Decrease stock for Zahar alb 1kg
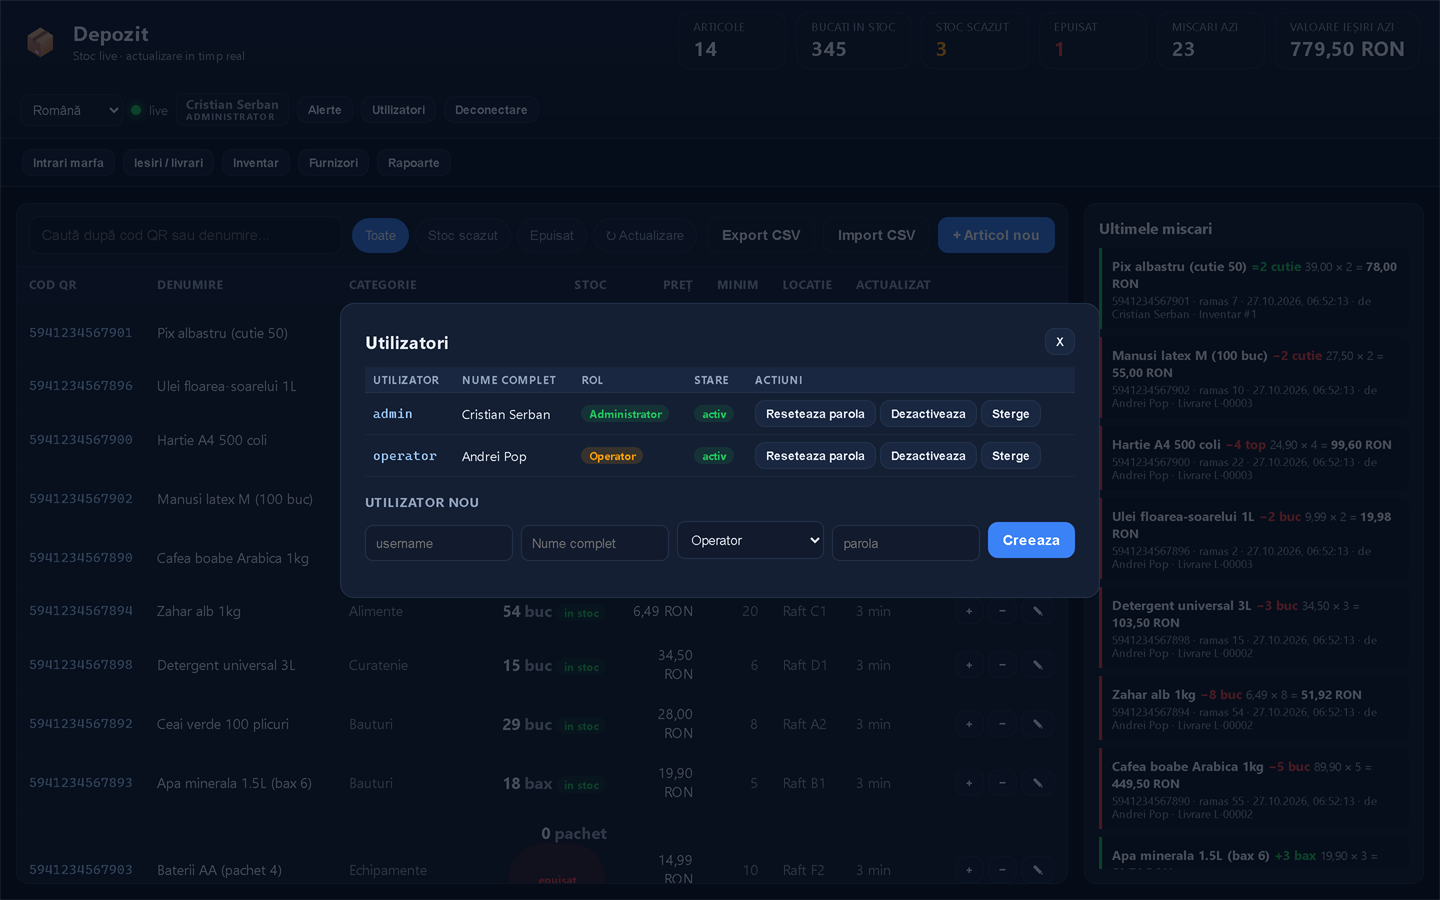The height and width of the screenshot is (900, 1440). click(x=1002, y=611)
